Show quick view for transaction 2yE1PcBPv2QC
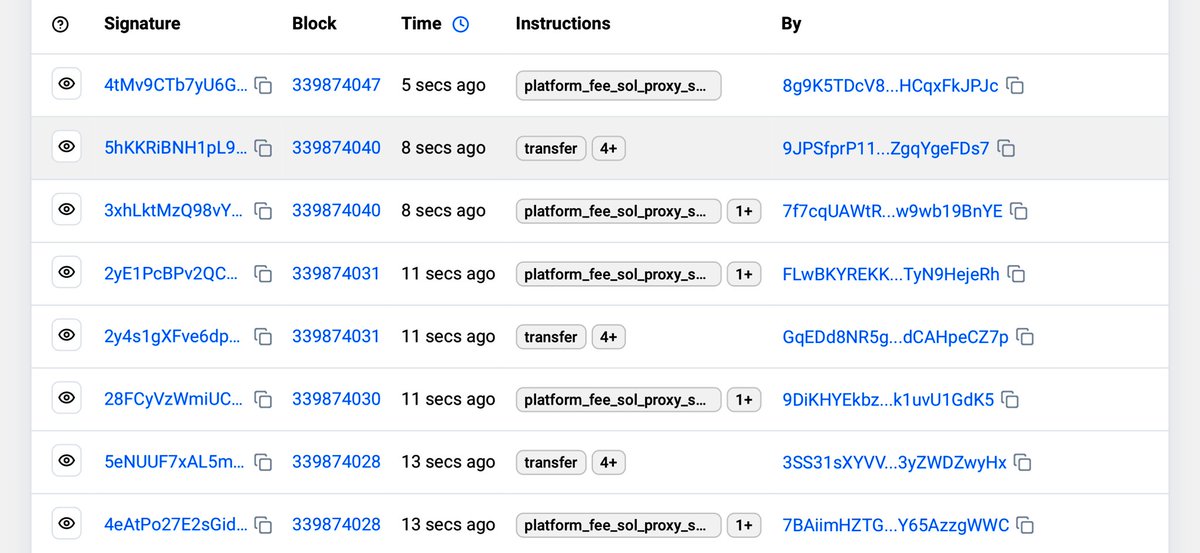Viewport: 1200px width, 553px height. 67,274
